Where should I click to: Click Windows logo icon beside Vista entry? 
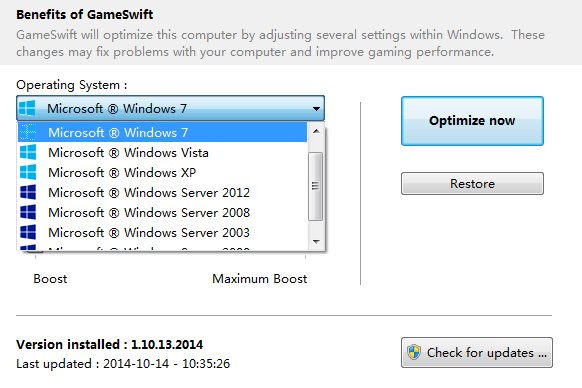(x=28, y=152)
